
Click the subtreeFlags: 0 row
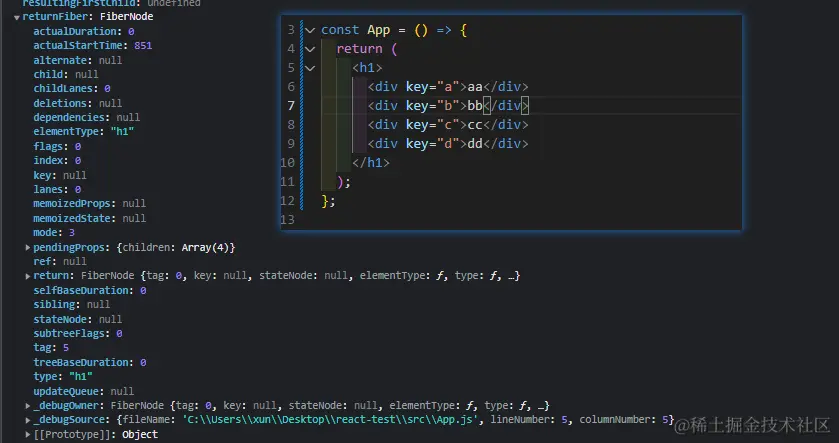(x=78, y=333)
